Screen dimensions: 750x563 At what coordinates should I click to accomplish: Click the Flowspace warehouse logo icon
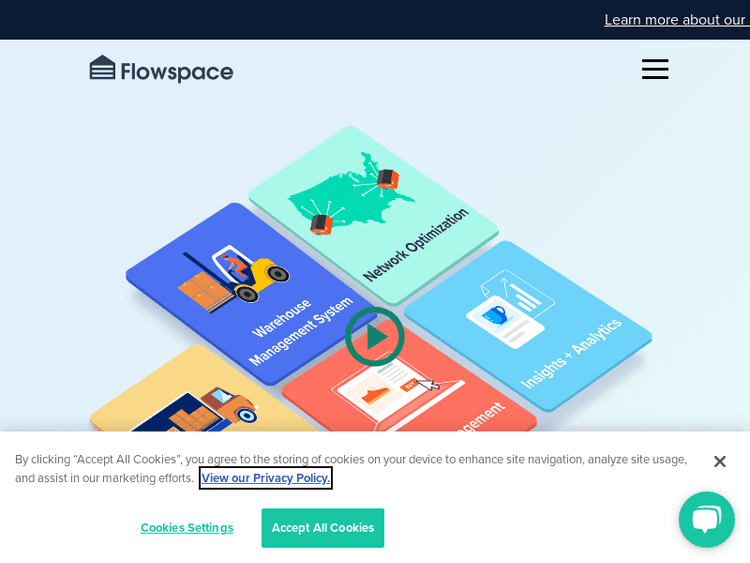pos(103,68)
